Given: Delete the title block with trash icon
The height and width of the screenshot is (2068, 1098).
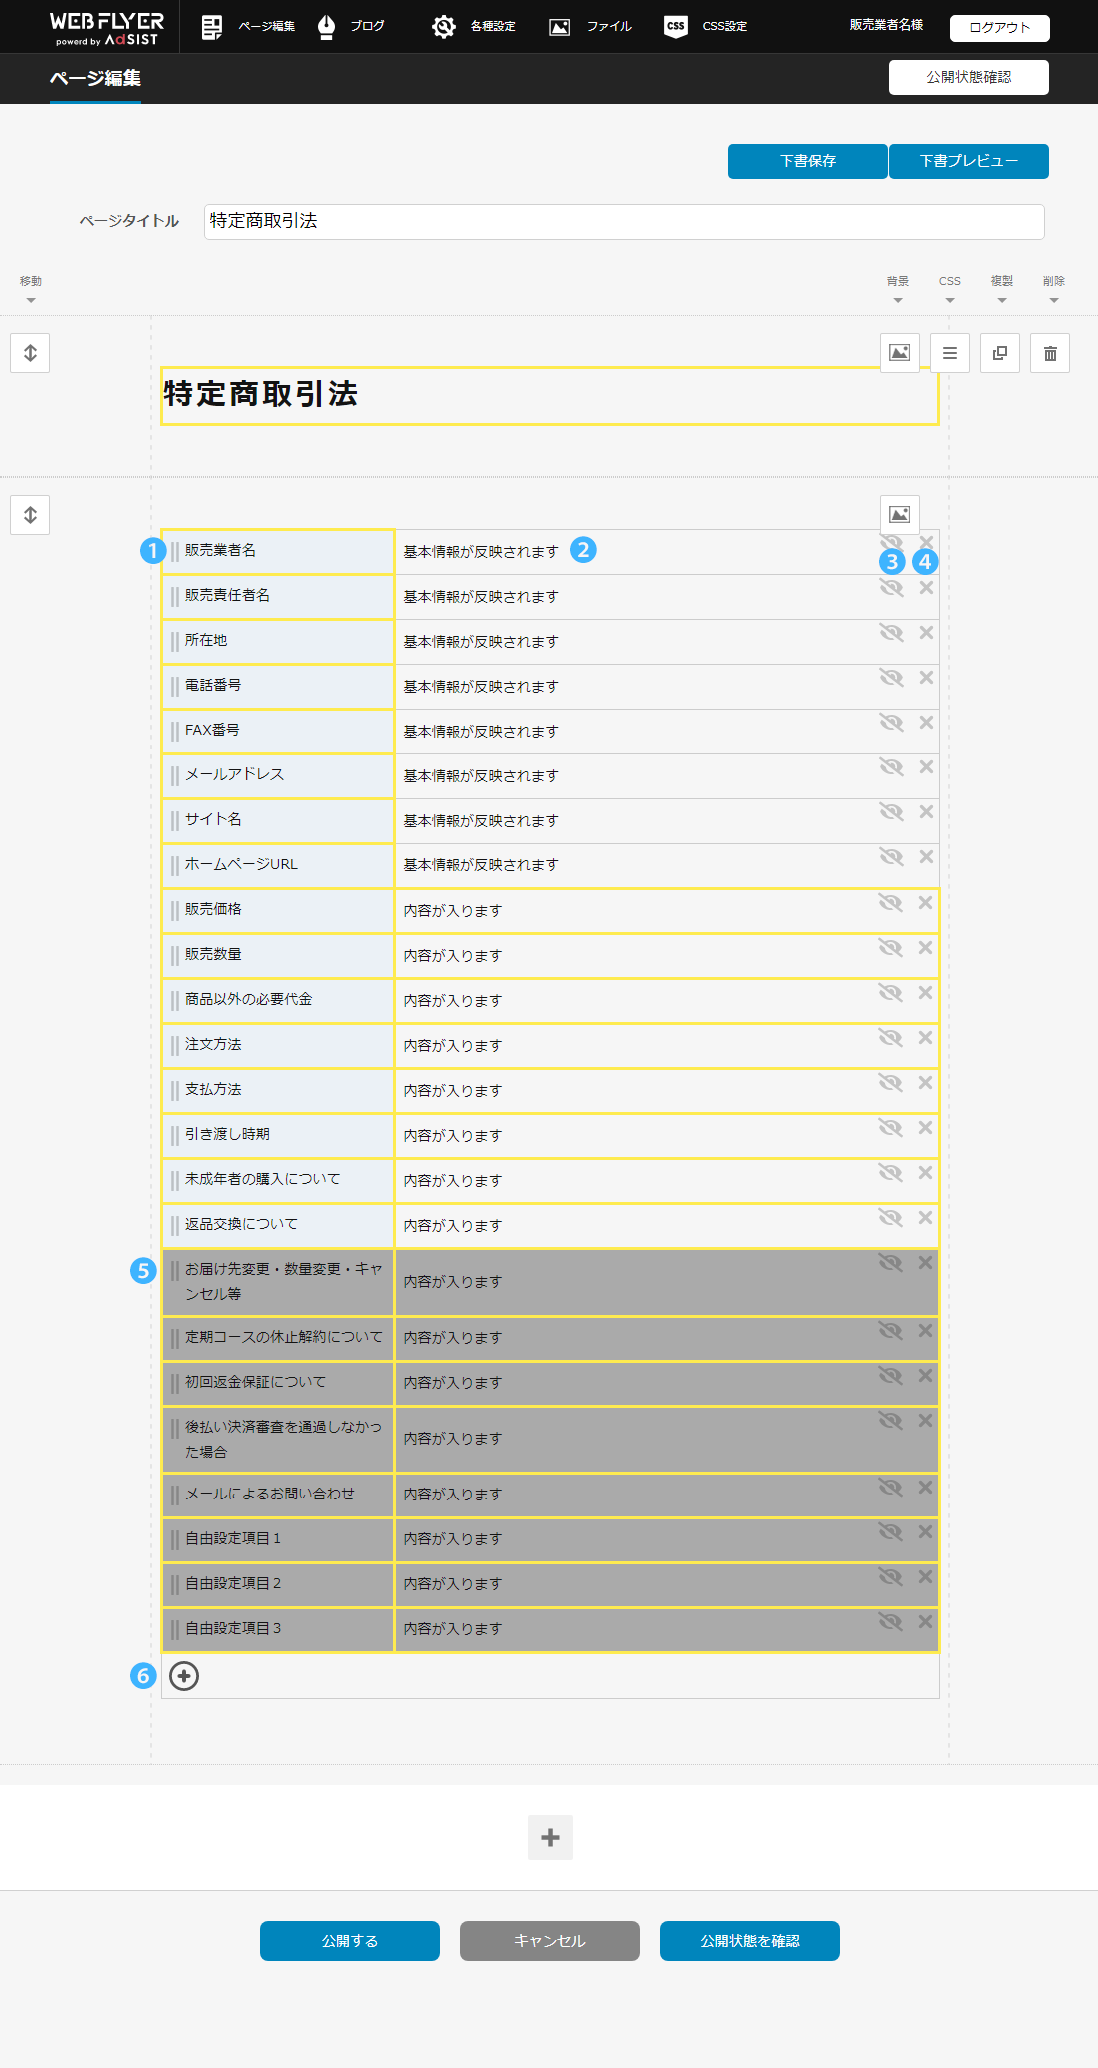Looking at the screenshot, I should click(x=1049, y=353).
